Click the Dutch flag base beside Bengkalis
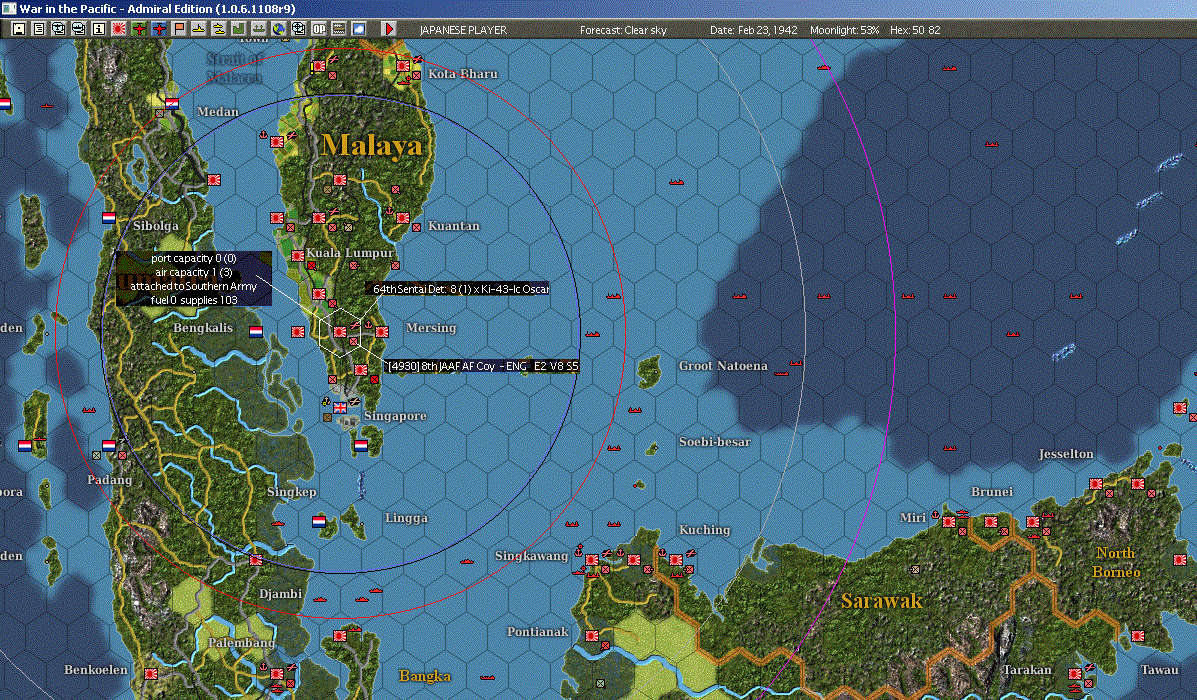This screenshot has width=1197, height=700. [256, 332]
